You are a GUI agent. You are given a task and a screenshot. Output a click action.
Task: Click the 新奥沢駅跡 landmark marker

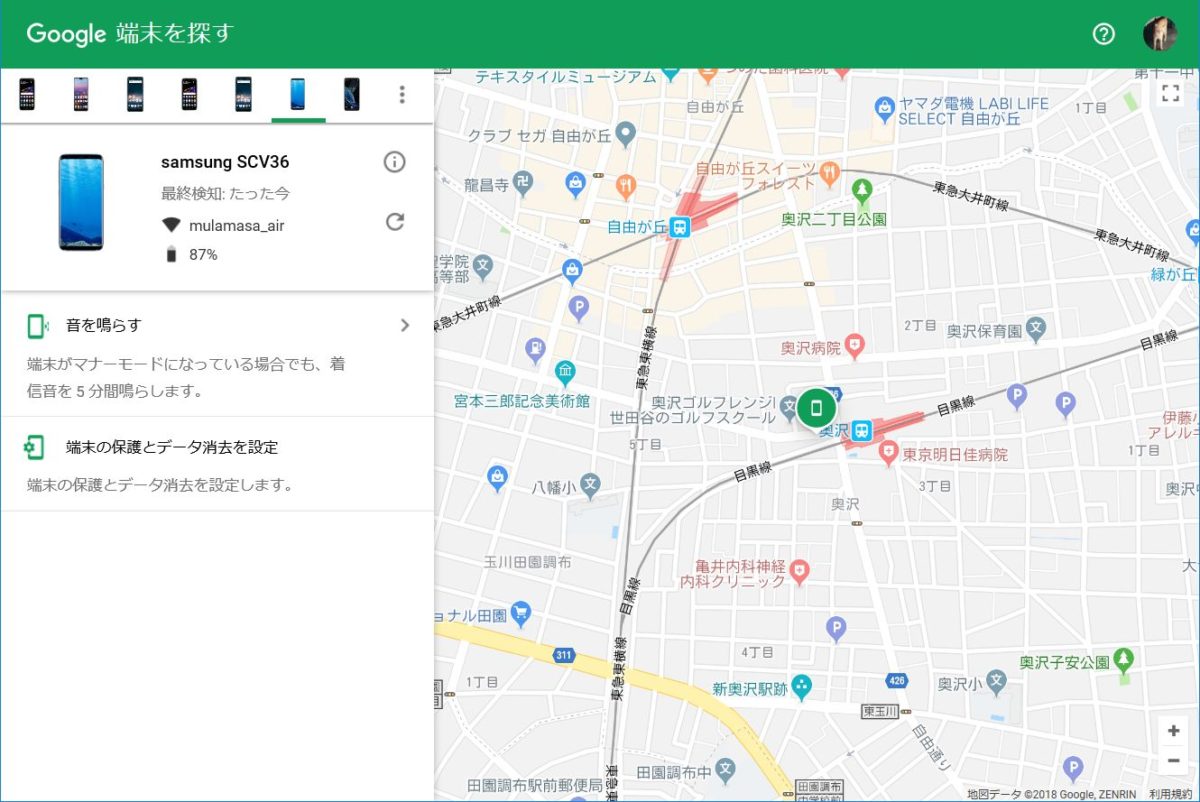click(x=802, y=686)
